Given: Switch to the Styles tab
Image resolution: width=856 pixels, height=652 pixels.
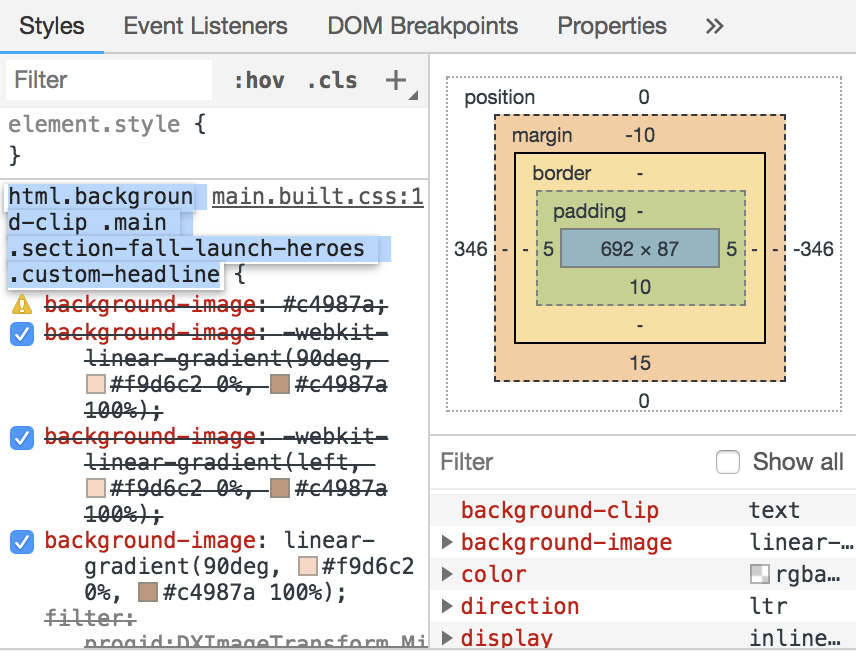Looking at the screenshot, I should 52,26.
